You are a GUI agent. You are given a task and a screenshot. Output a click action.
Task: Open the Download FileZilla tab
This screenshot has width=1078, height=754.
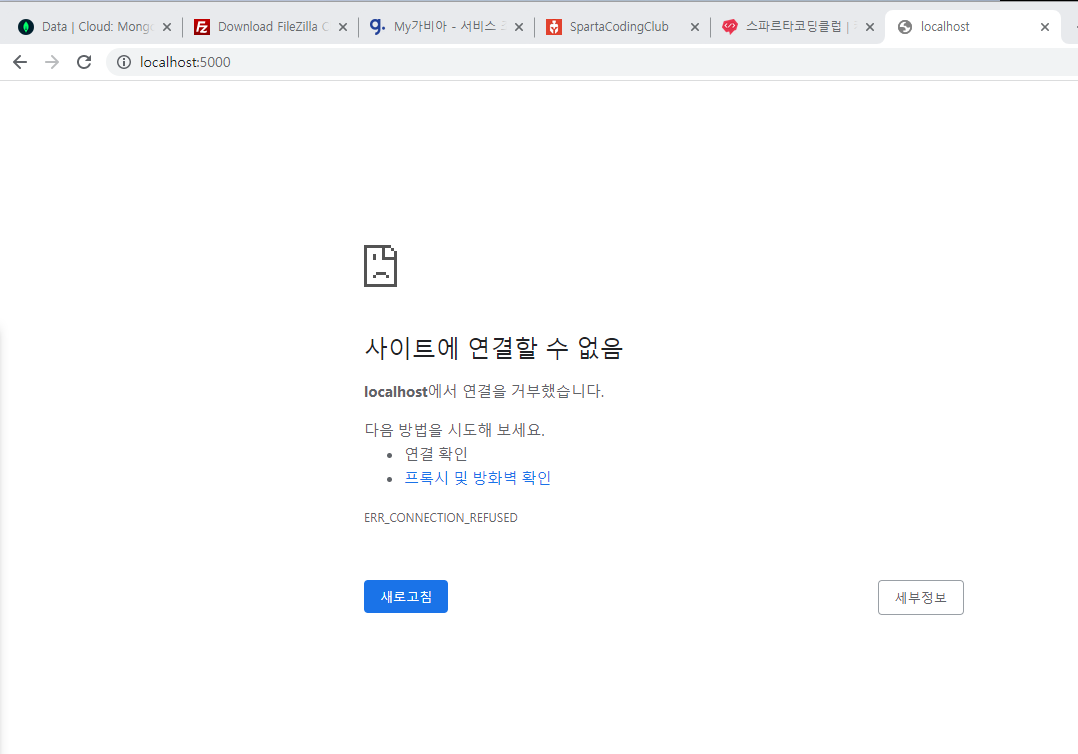(x=270, y=27)
